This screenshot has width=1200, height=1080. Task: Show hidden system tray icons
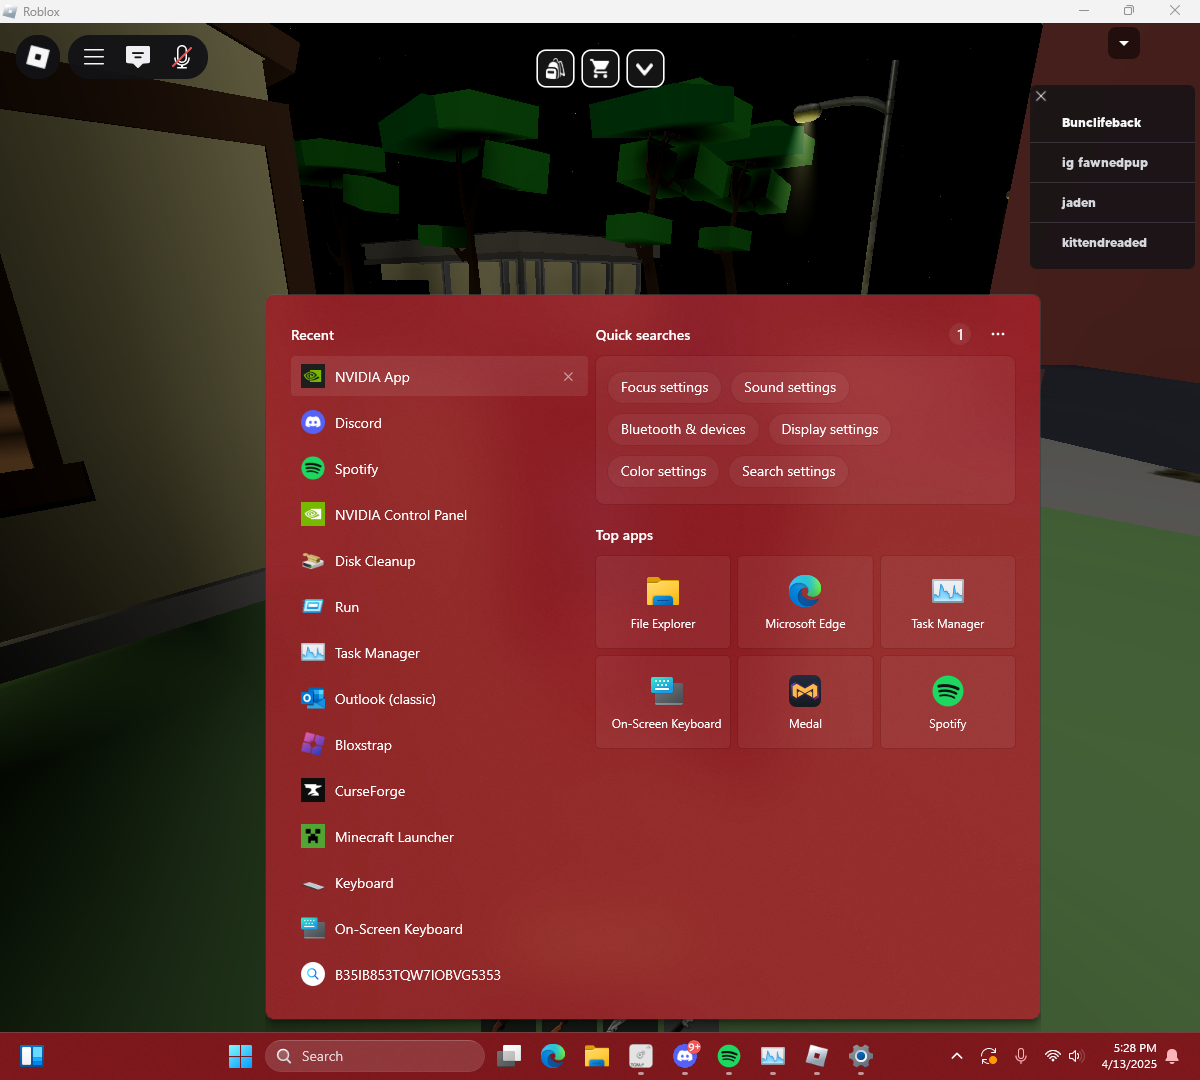click(x=957, y=1056)
